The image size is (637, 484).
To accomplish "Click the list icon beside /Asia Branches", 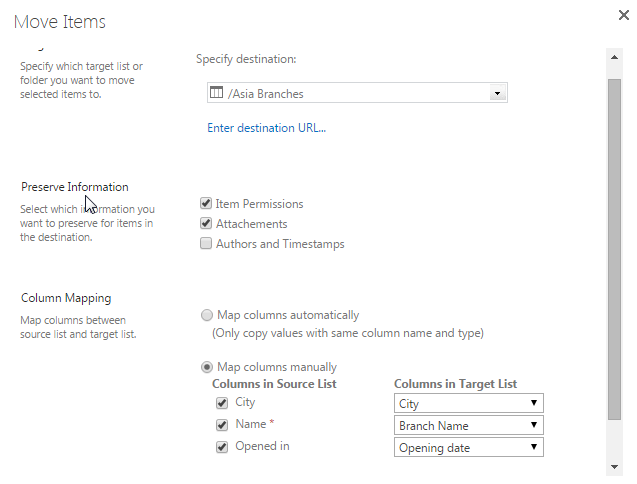I will click(x=216, y=93).
